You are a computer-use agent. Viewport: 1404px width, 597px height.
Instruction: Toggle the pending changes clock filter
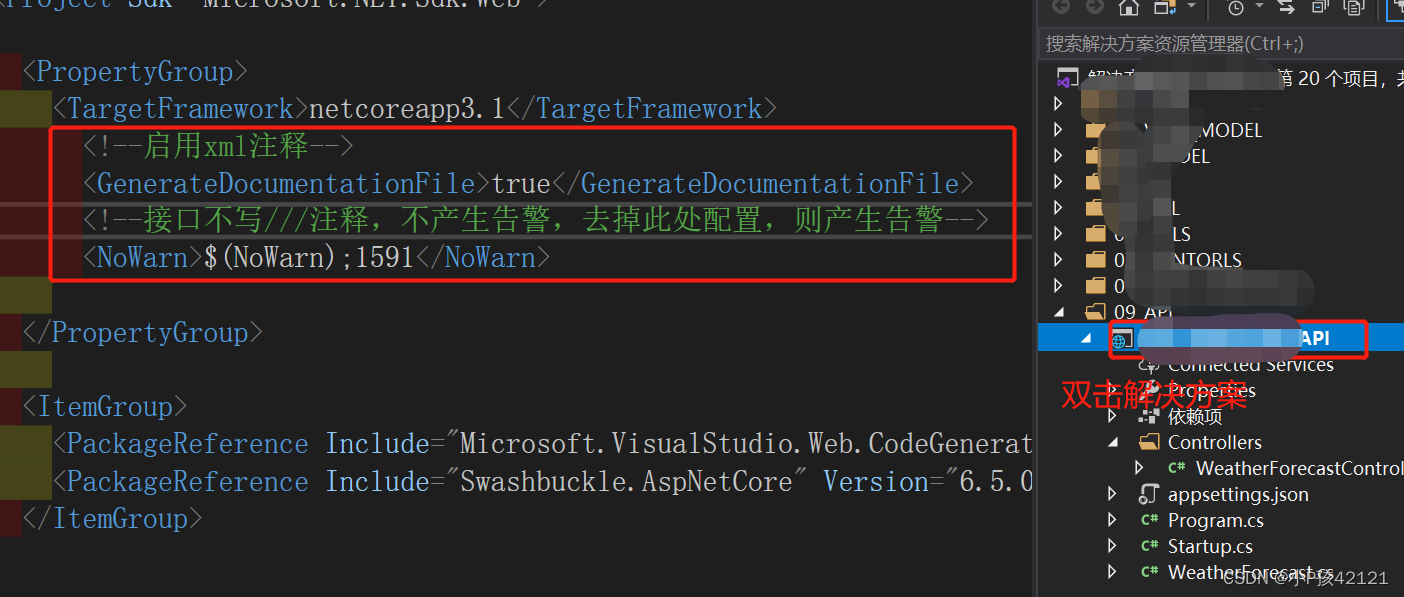[x=1235, y=8]
